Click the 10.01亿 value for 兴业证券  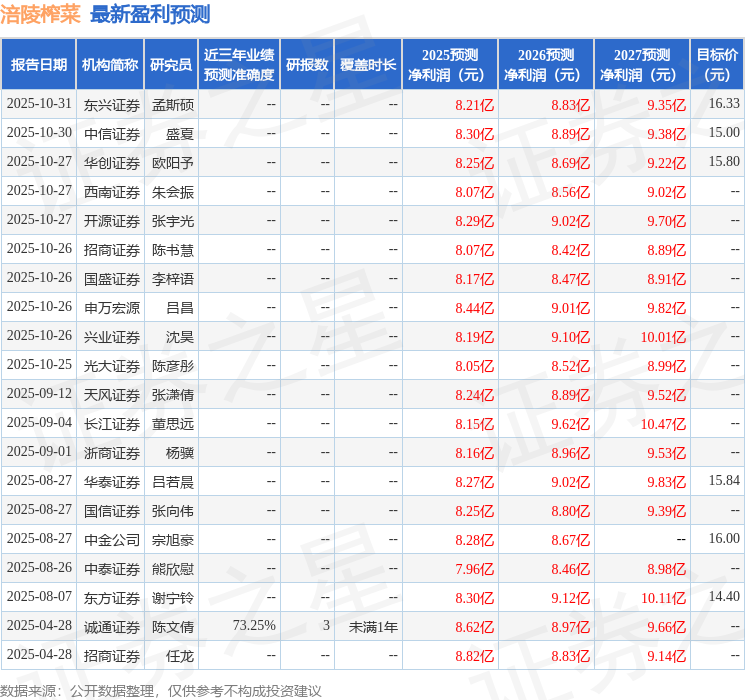click(x=663, y=337)
